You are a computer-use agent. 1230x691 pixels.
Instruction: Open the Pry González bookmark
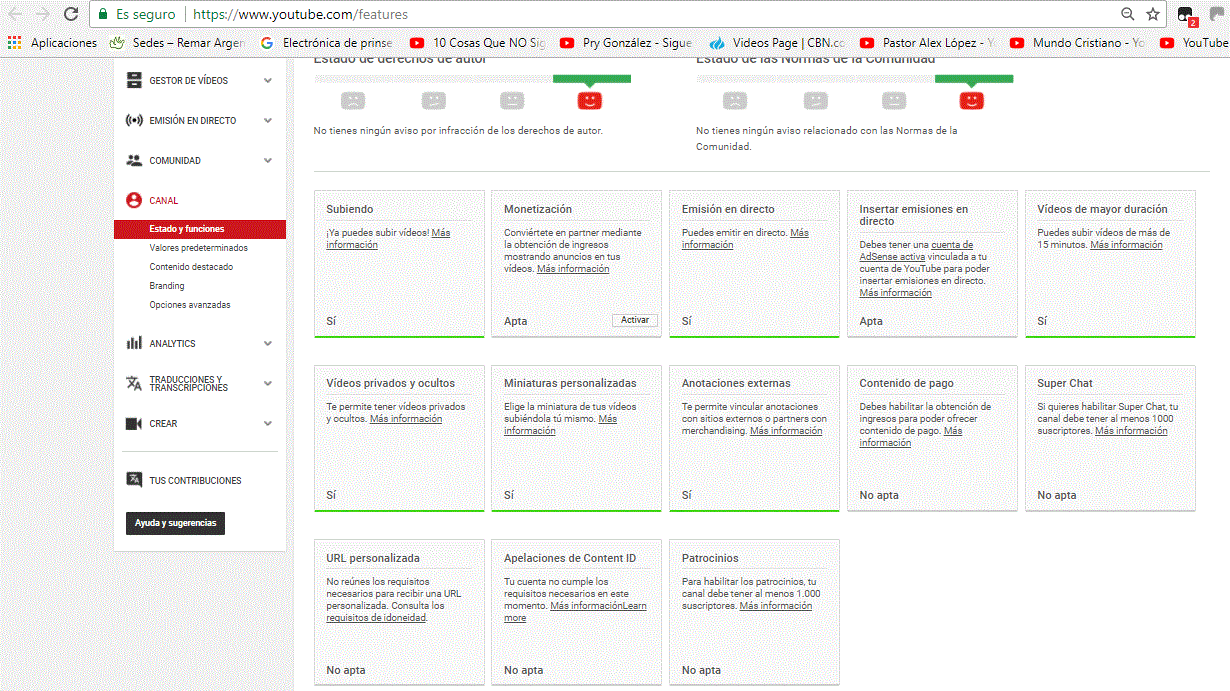626,43
